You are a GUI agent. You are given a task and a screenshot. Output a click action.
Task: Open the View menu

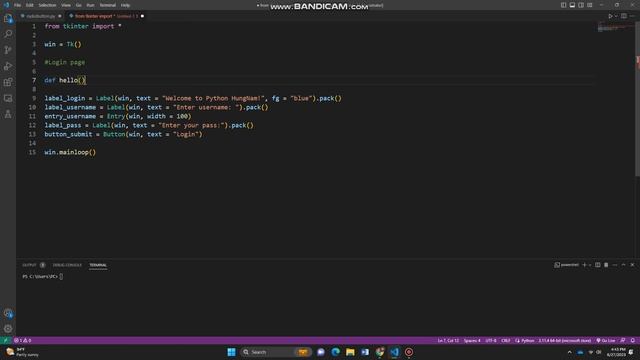coord(66,5)
